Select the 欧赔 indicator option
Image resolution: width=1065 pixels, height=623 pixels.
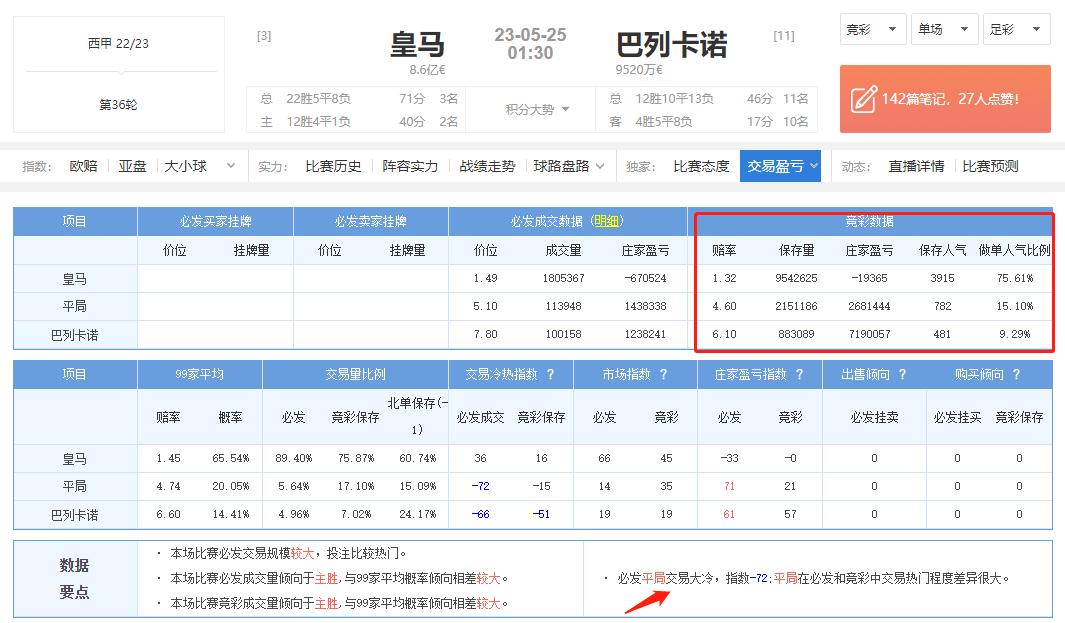82,167
